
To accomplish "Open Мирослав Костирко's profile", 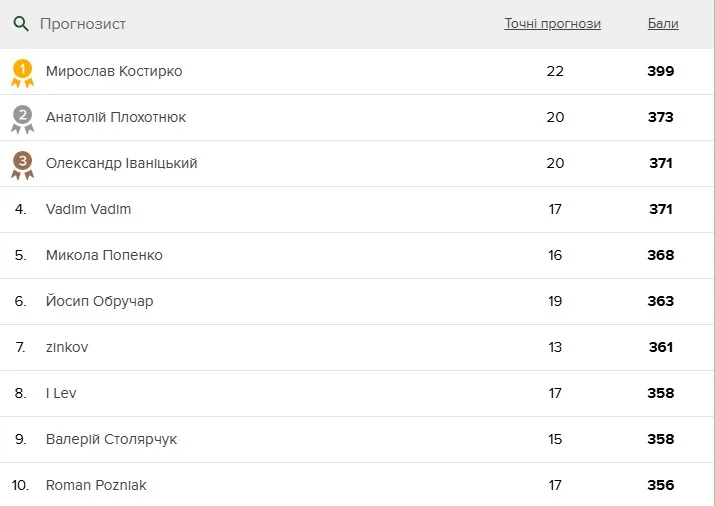I will coord(114,71).
